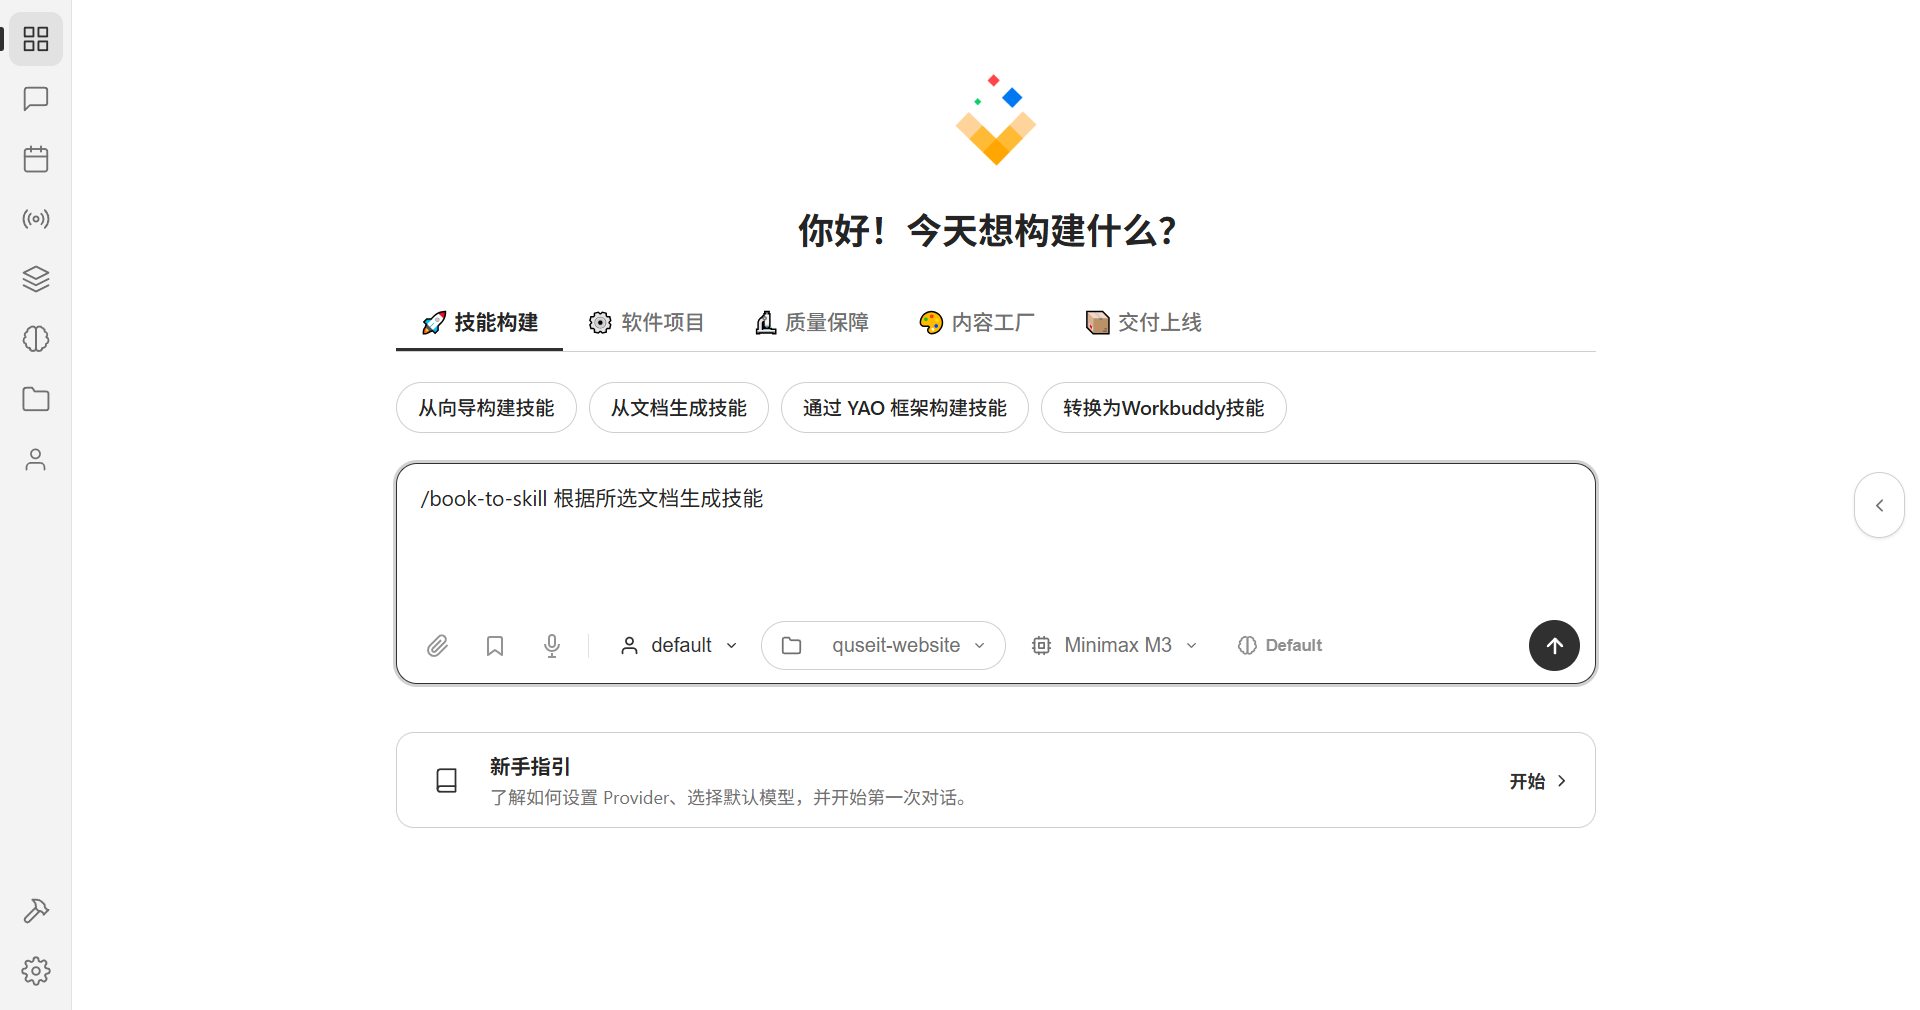Image resolution: width=1920 pixels, height=1010 pixels.
Task: Click the bookmark icon in input bar
Action: click(495, 646)
